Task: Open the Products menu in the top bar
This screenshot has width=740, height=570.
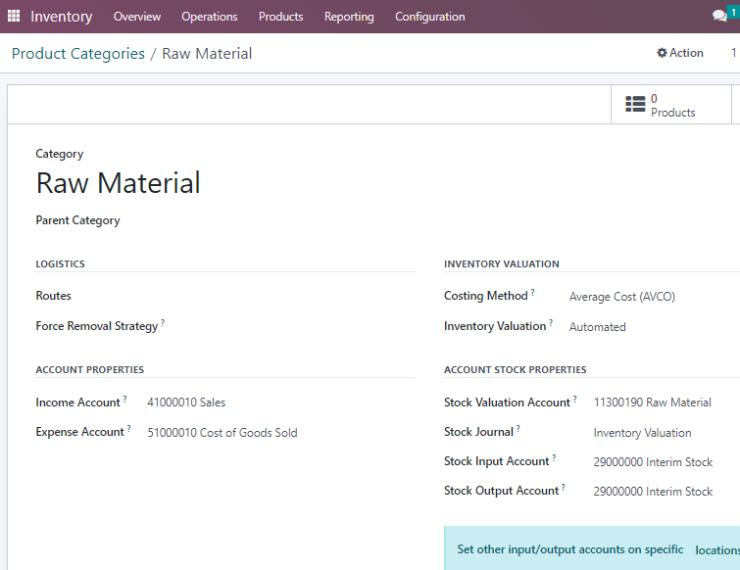Action: pyautogui.click(x=281, y=17)
